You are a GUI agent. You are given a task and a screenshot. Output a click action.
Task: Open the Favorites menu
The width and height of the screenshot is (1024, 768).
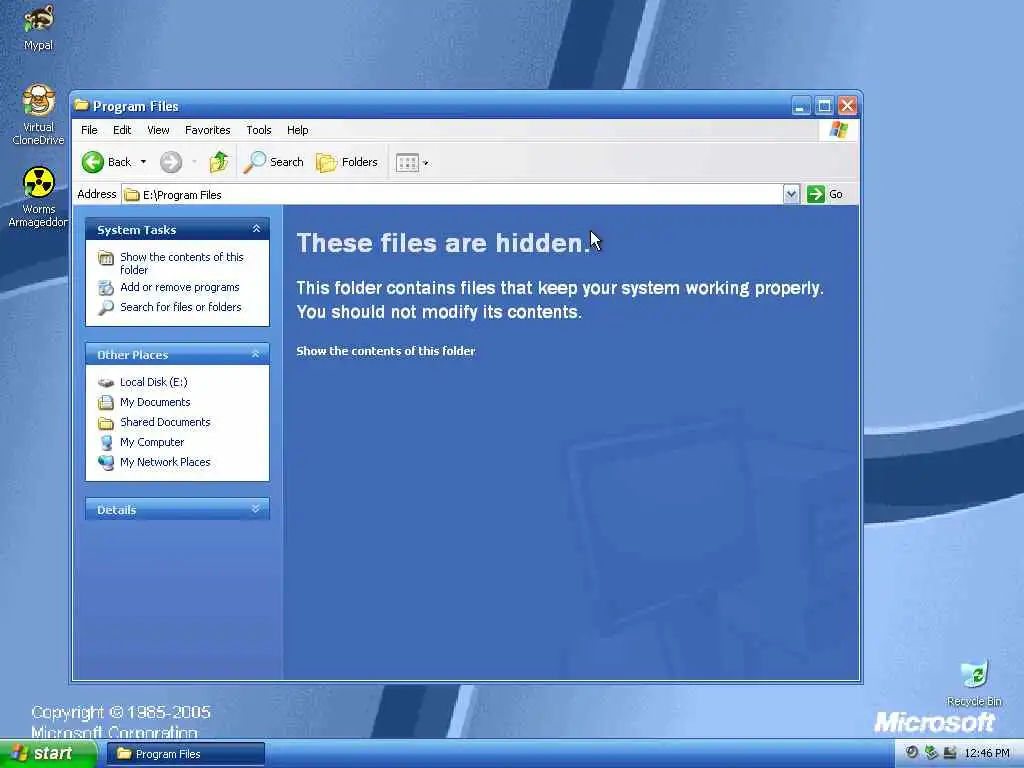pyautogui.click(x=208, y=130)
